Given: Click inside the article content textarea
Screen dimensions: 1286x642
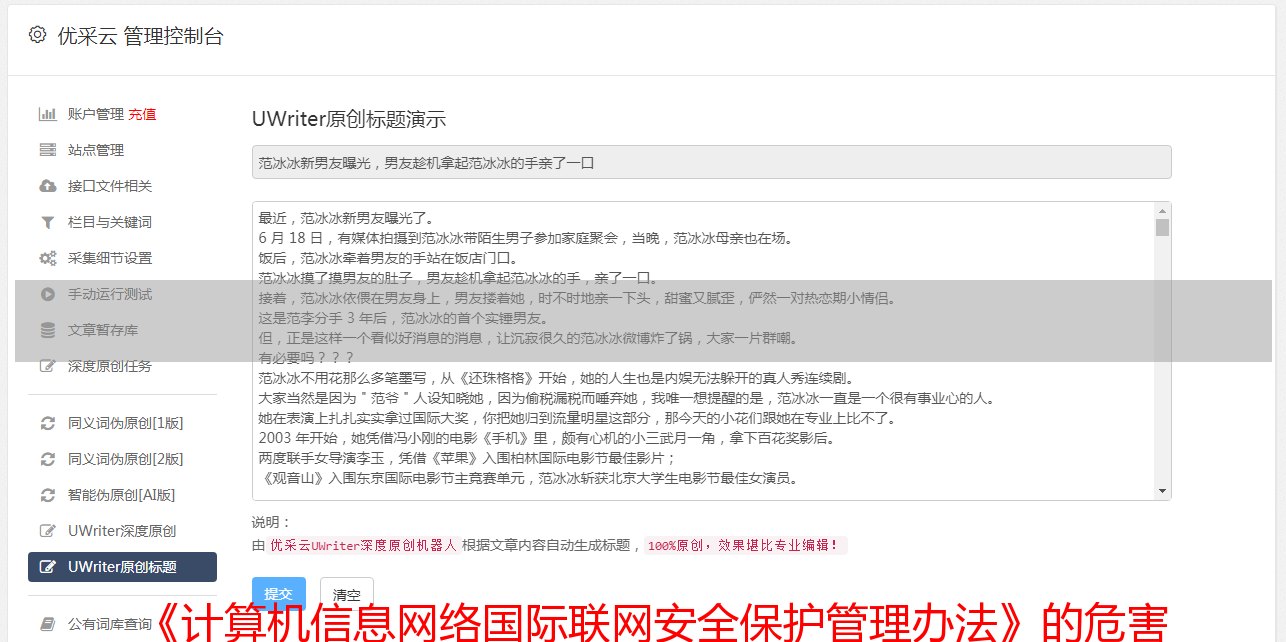Looking at the screenshot, I should (703, 351).
